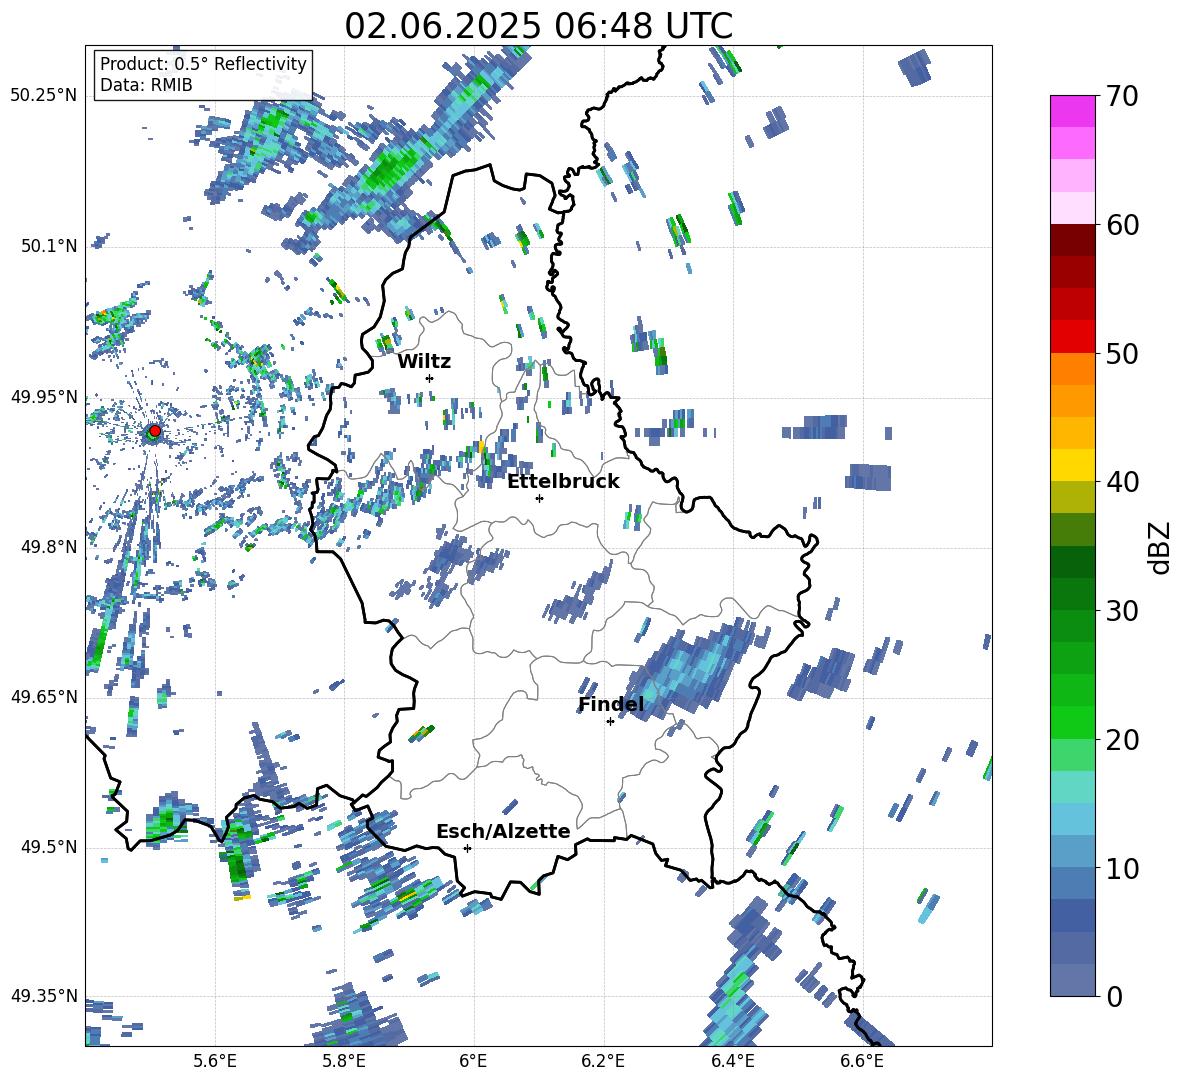This screenshot has height=1081, width=1184.
Task: Click the Product: 0.5° Reflectivity text
Action: [203, 64]
